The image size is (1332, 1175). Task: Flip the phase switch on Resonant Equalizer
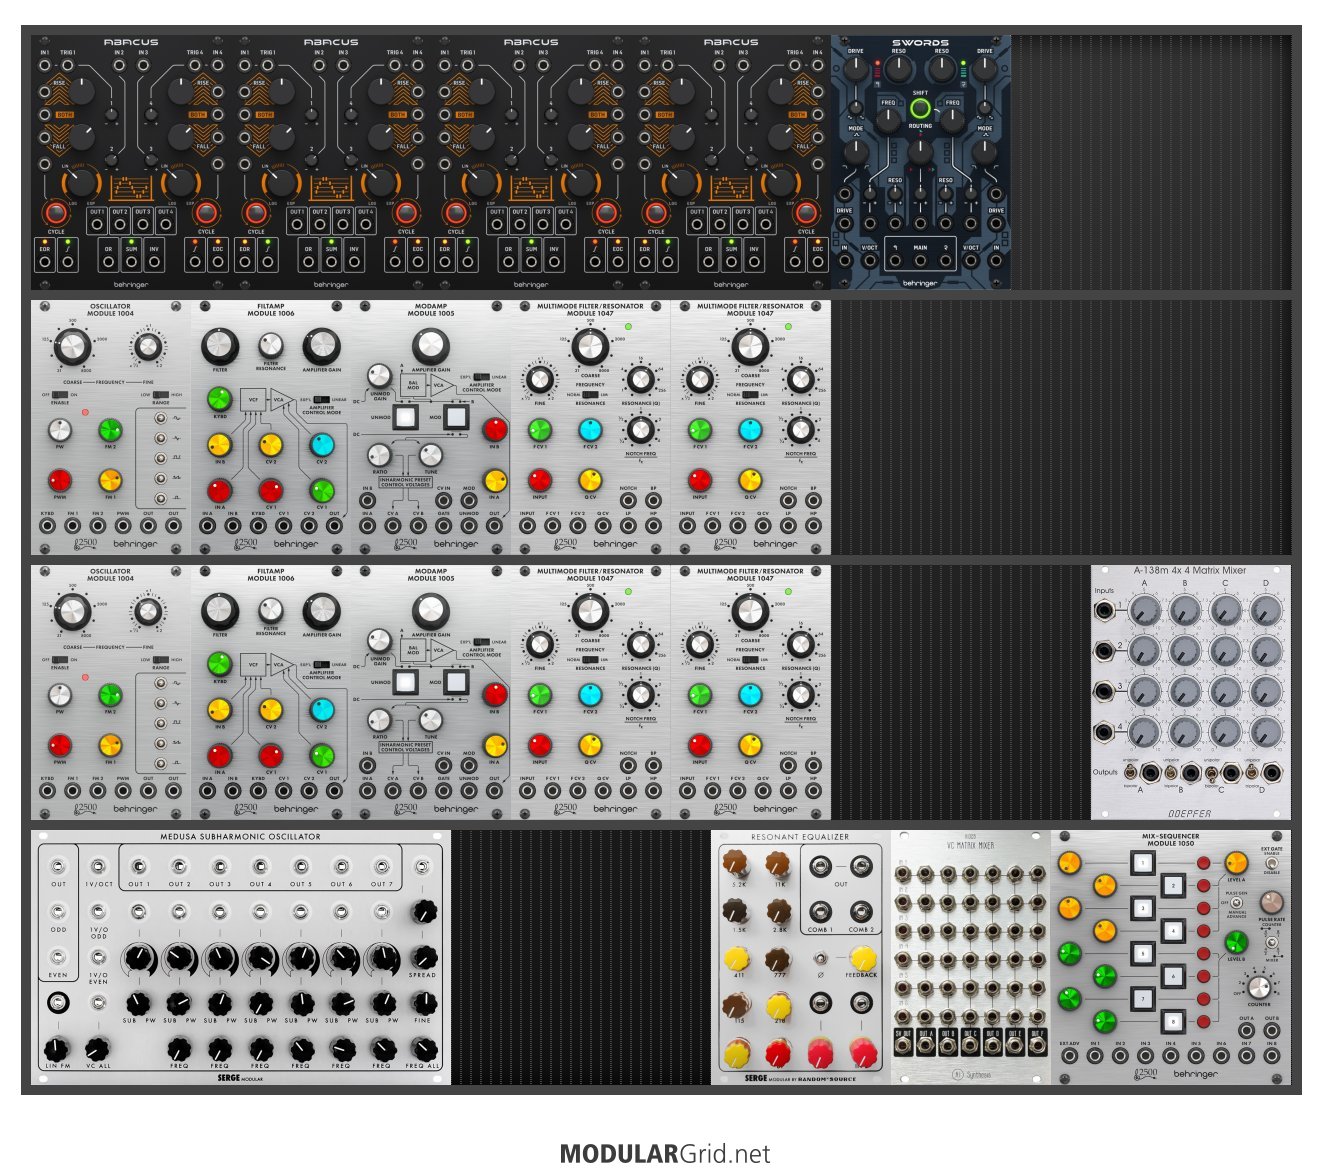coord(820,958)
